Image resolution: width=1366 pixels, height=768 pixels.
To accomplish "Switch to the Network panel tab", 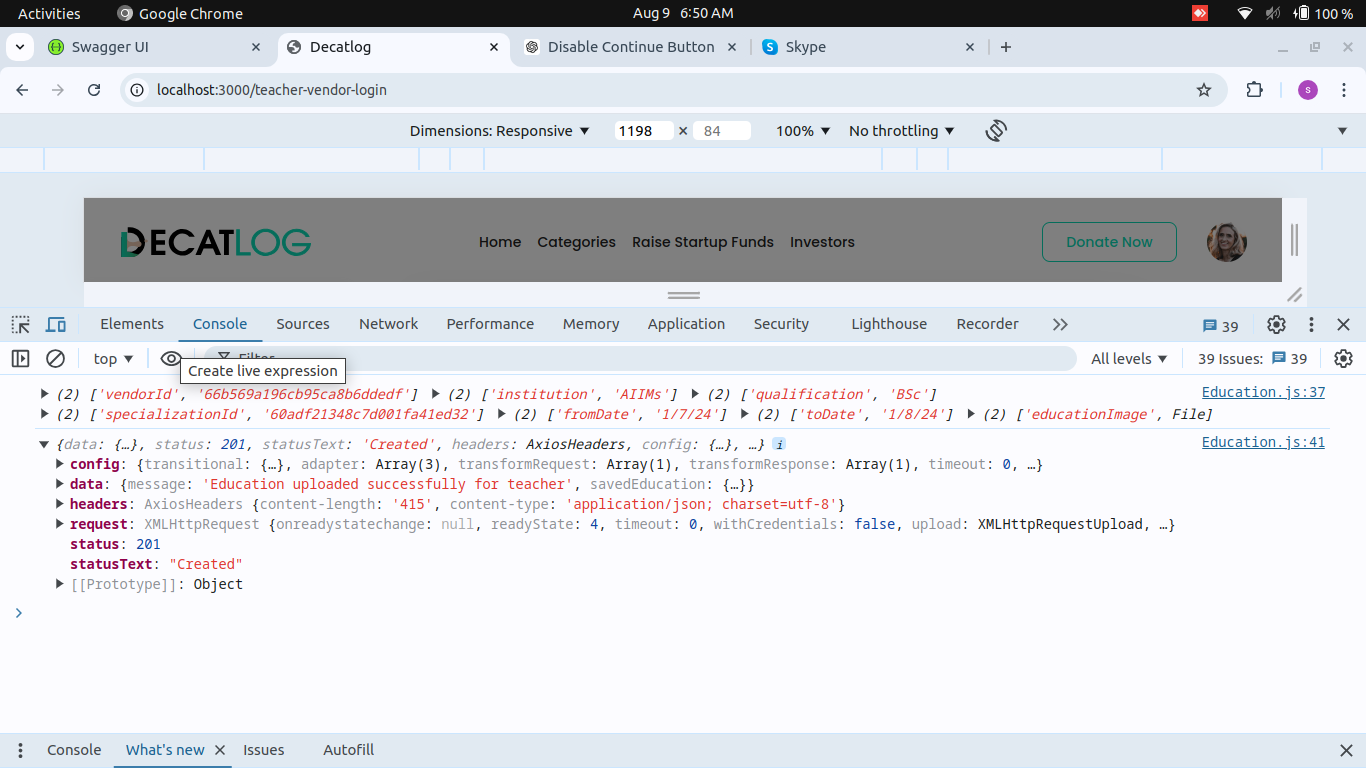I will click(388, 324).
